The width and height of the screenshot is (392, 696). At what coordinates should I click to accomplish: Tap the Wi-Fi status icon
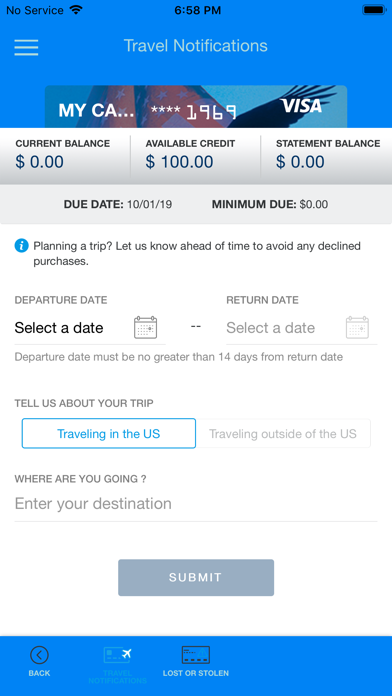click(x=76, y=10)
